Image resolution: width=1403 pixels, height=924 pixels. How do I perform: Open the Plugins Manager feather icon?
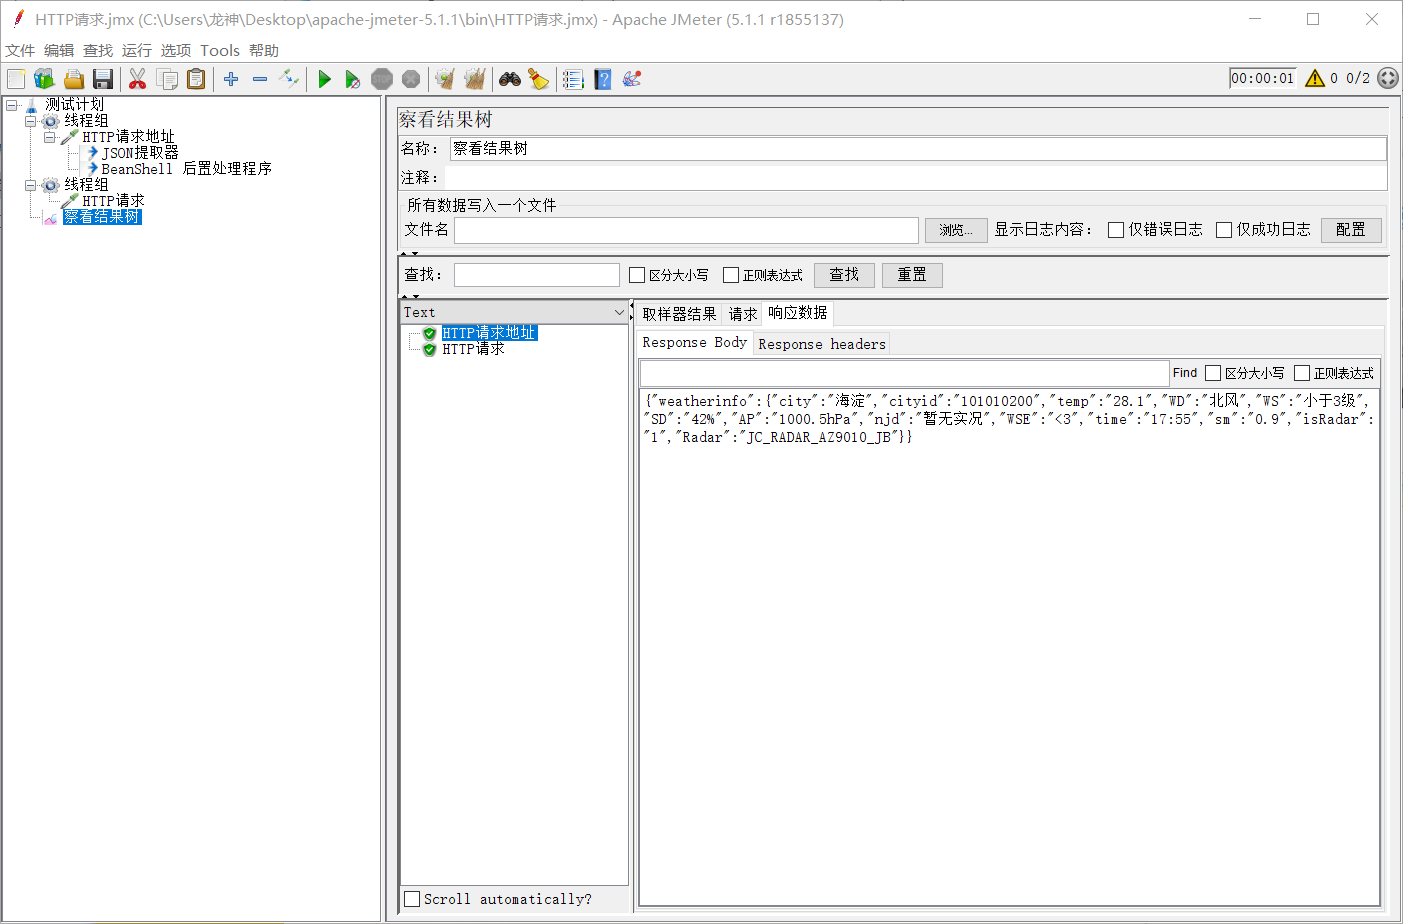coord(631,79)
